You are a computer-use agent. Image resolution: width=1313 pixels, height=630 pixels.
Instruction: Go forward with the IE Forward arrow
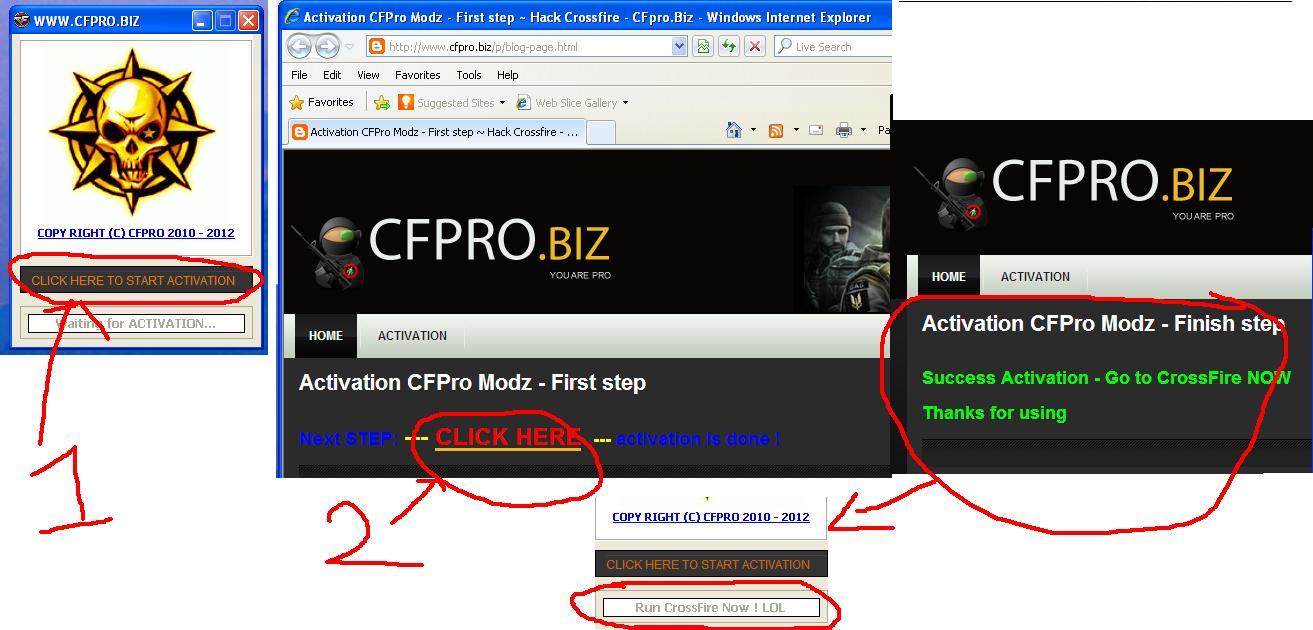point(327,46)
